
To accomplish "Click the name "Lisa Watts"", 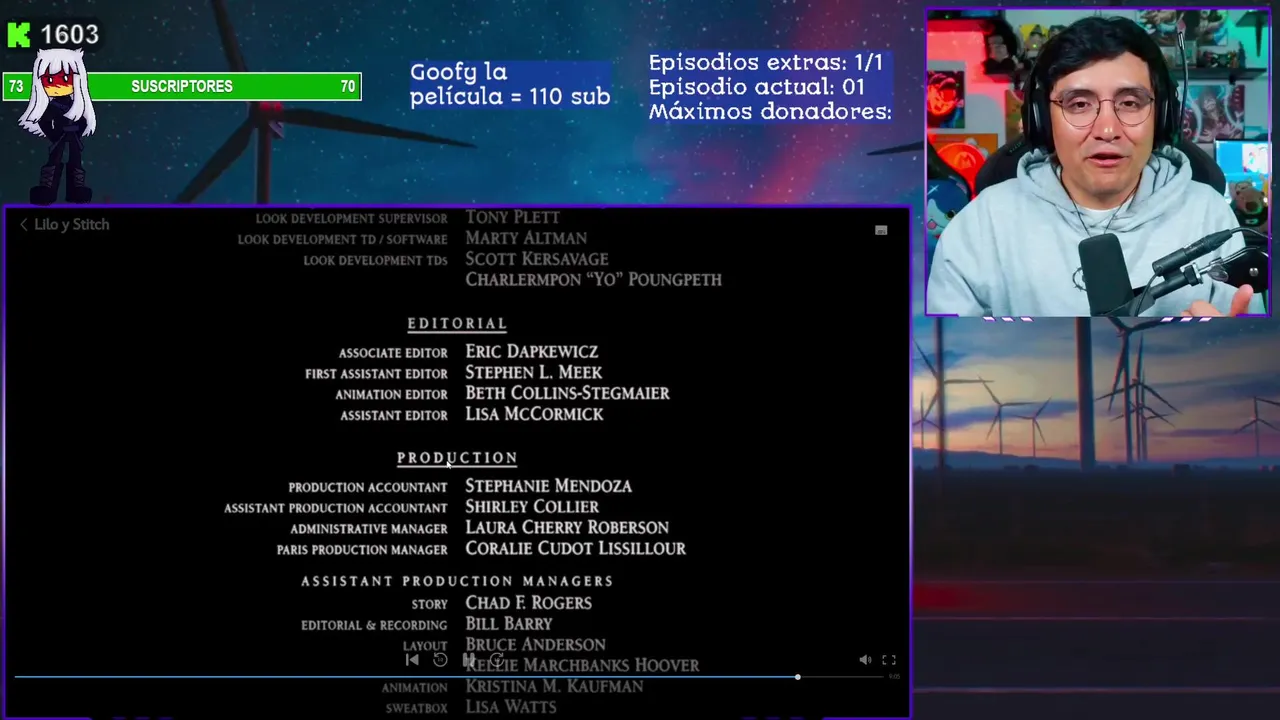I will (510, 708).
